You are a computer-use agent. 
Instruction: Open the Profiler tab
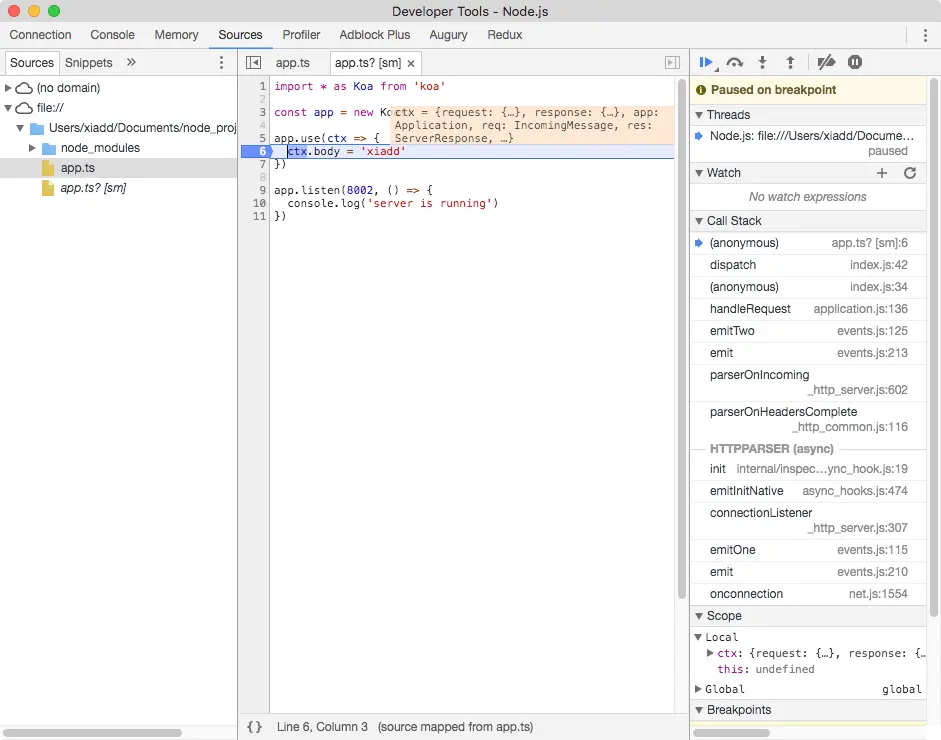[x=301, y=35]
